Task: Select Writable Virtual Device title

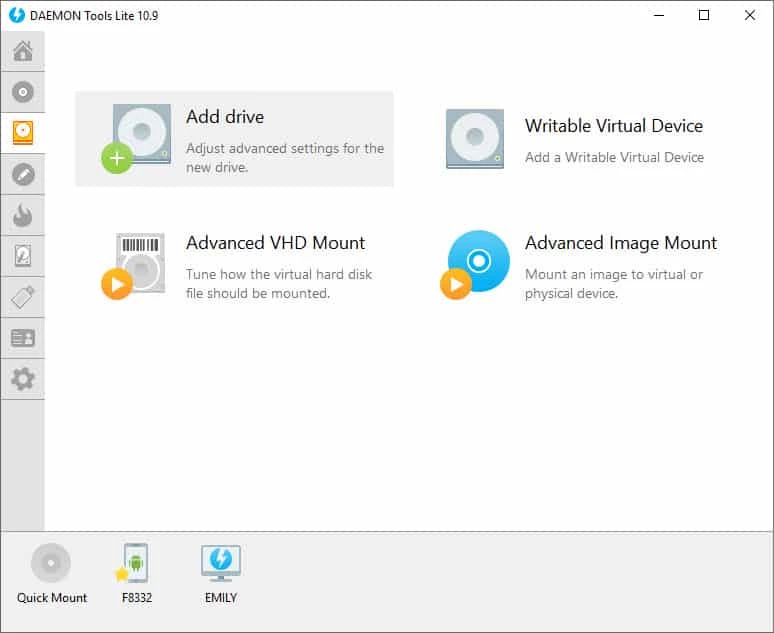Action: pyautogui.click(x=613, y=126)
